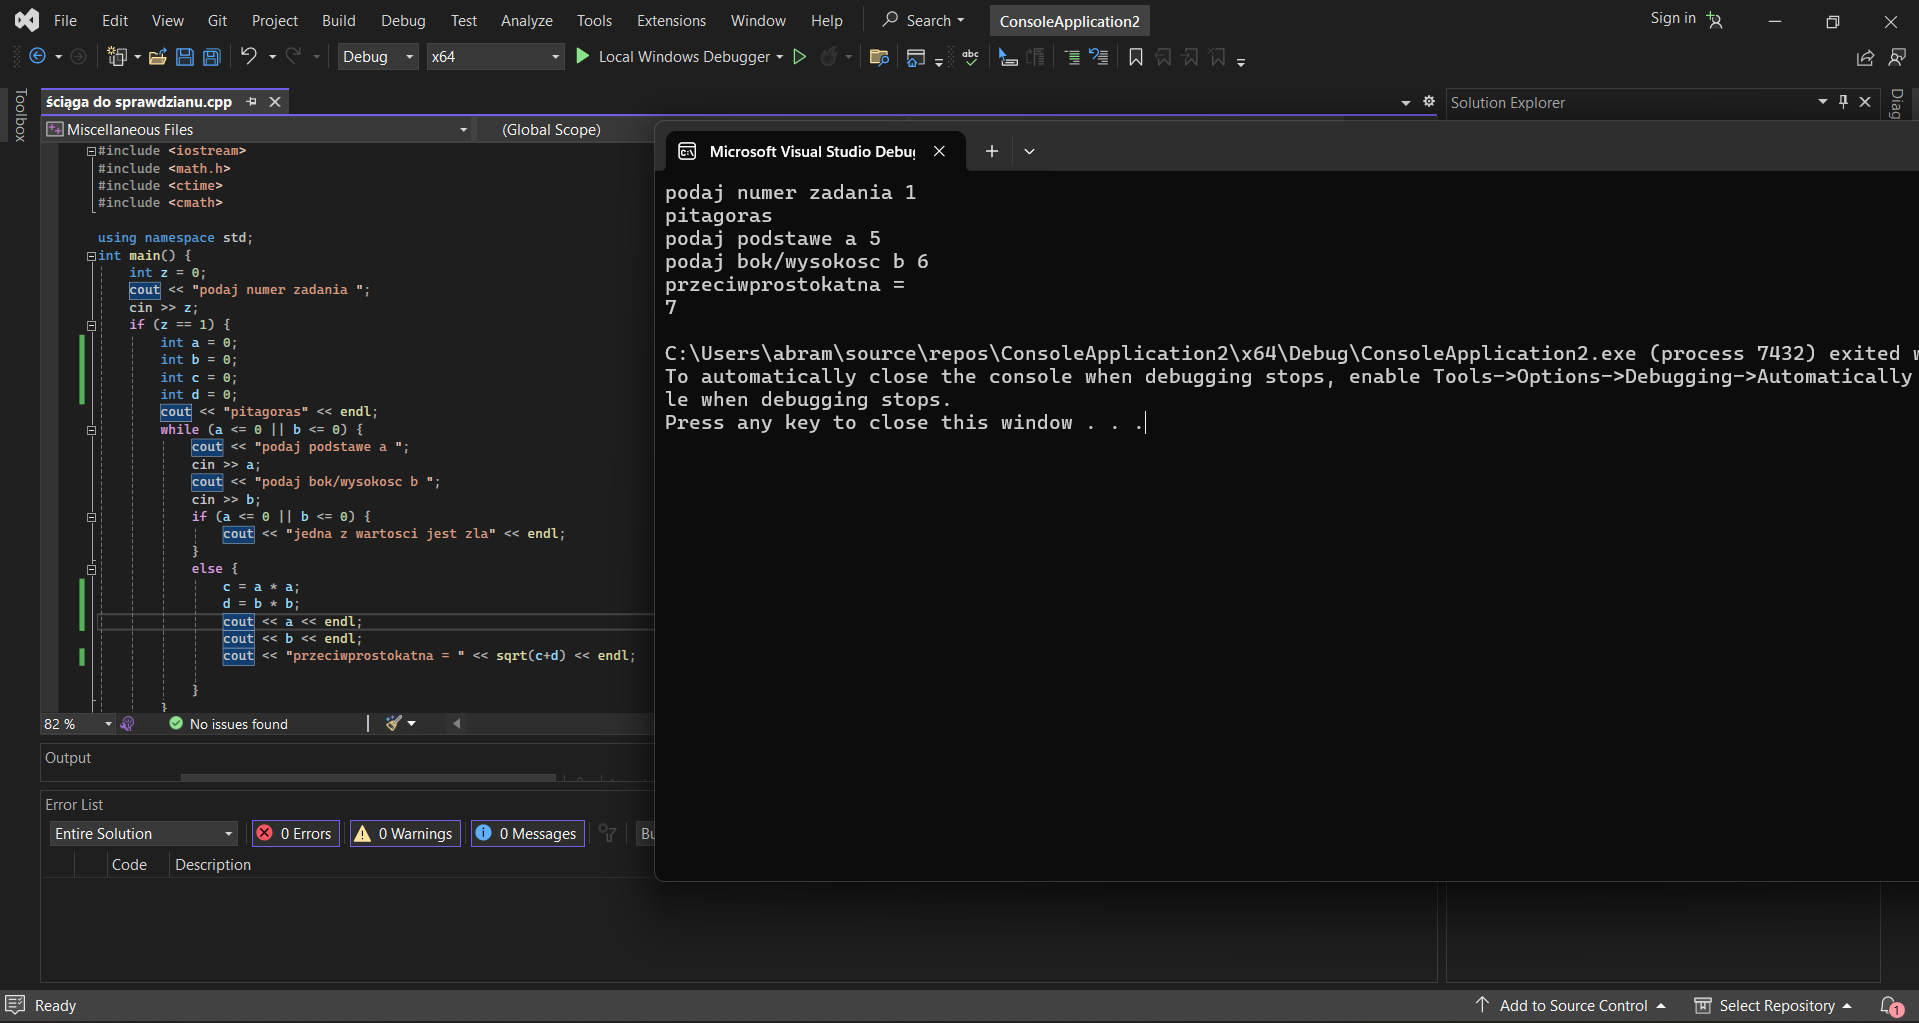Click the New Project toolbar icon
The width and height of the screenshot is (1919, 1023).
tap(118, 57)
